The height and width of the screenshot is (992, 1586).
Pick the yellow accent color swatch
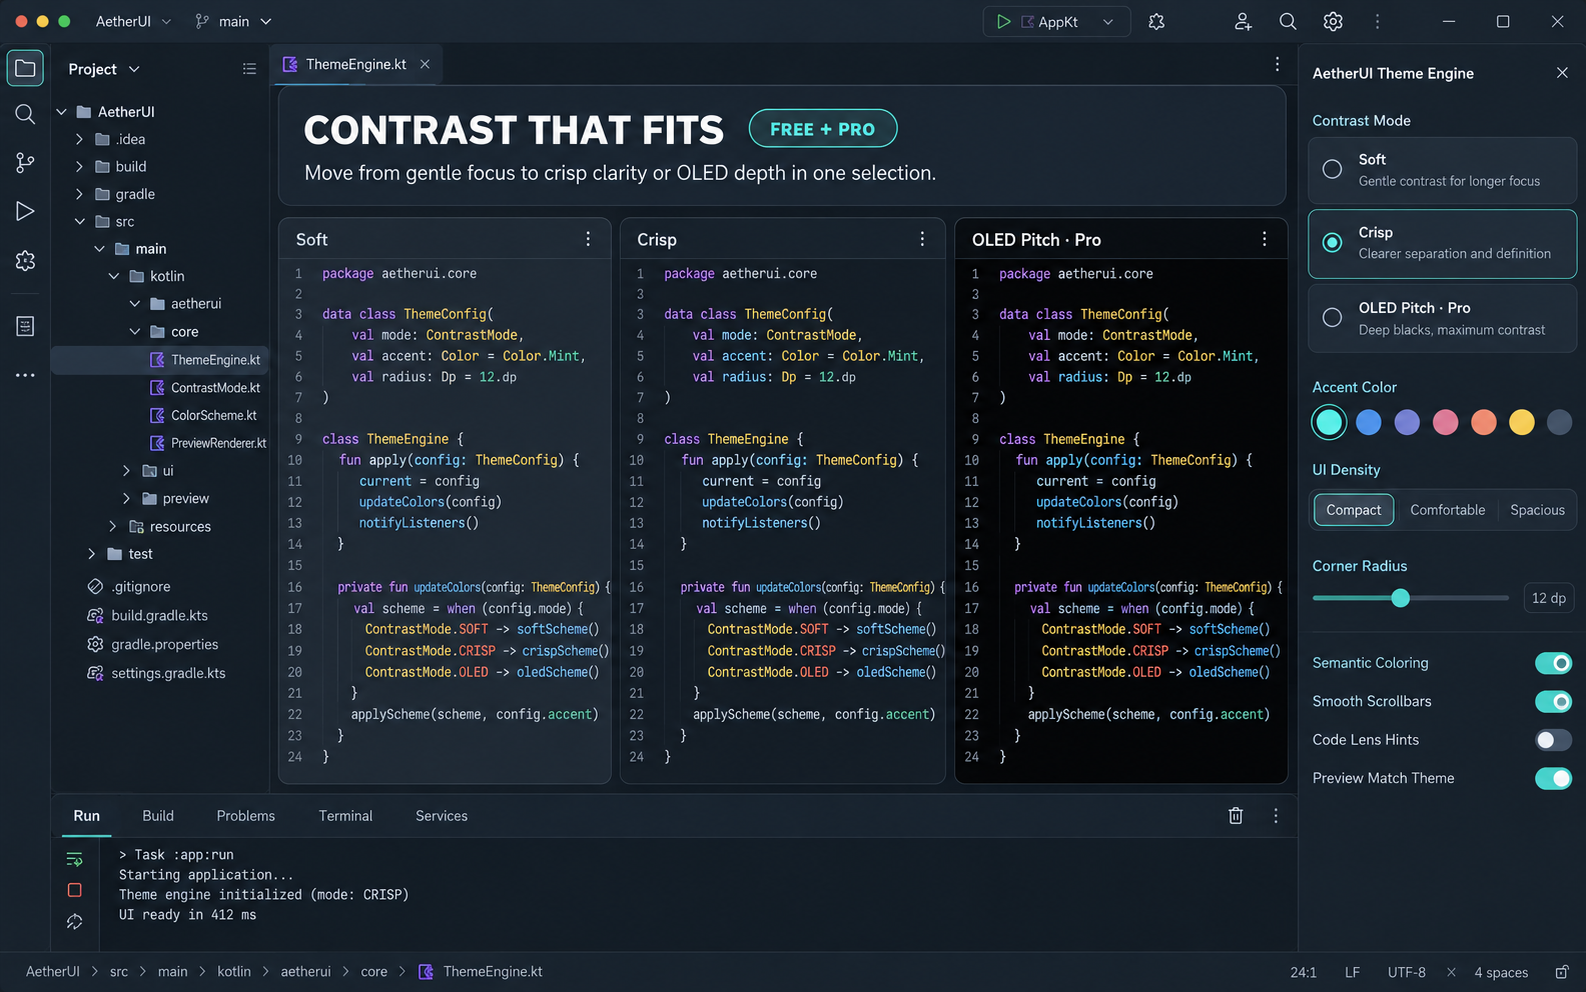point(1521,422)
